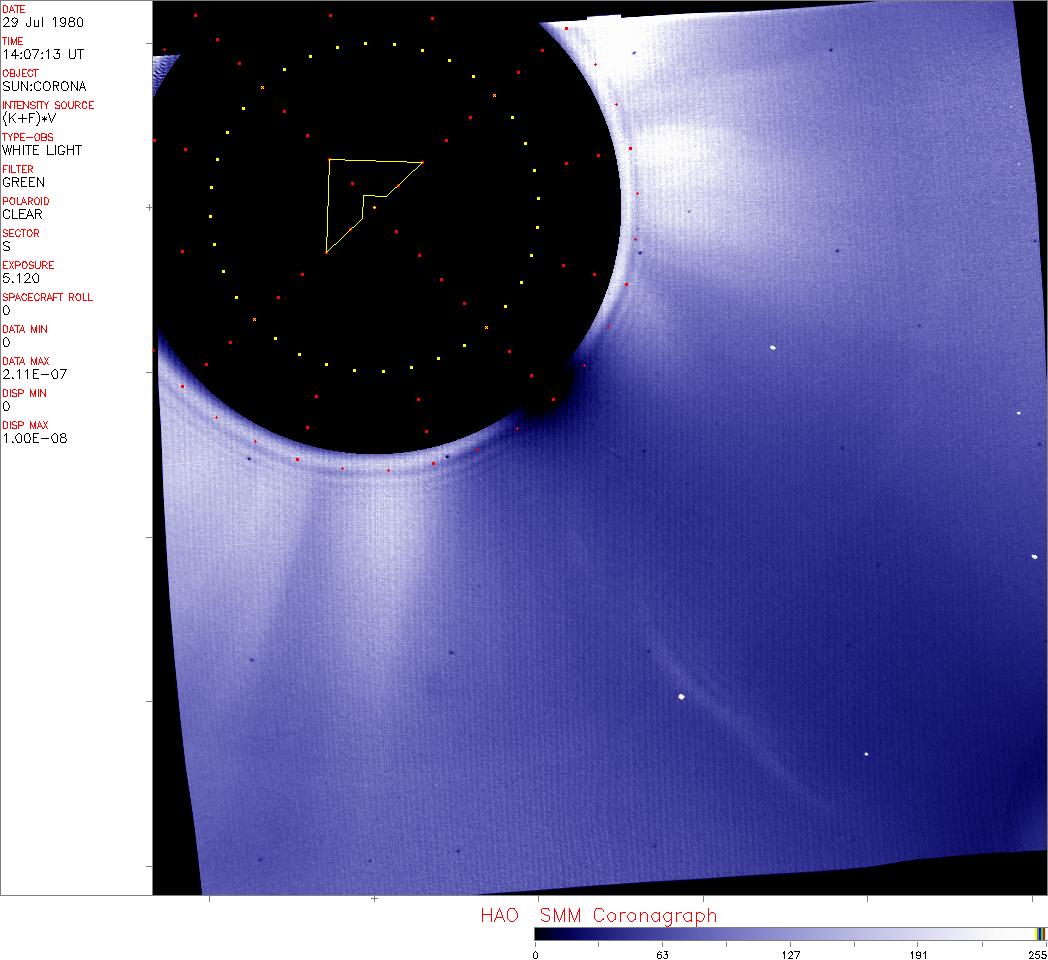Image resolution: width=1048 pixels, height=960 pixels.
Task: Click the HAO SMM Coronagraph title
Action: [598, 915]
